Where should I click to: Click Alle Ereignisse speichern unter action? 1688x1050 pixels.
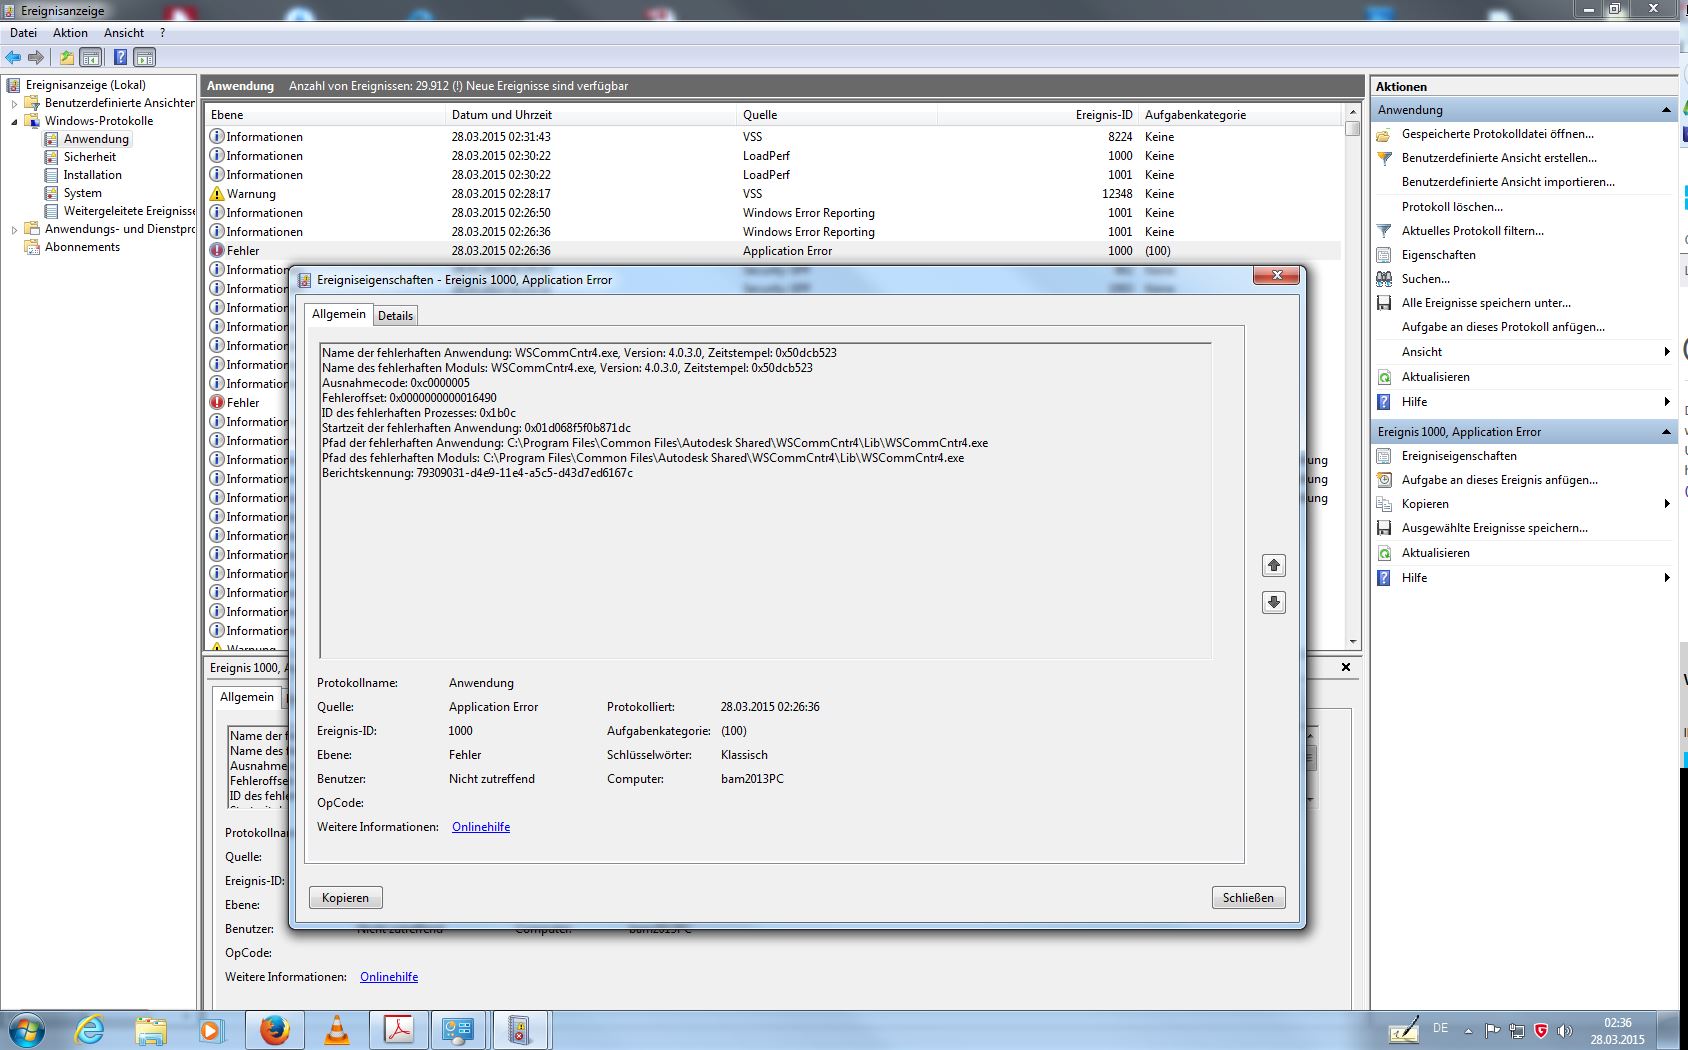coord(1486,303)
